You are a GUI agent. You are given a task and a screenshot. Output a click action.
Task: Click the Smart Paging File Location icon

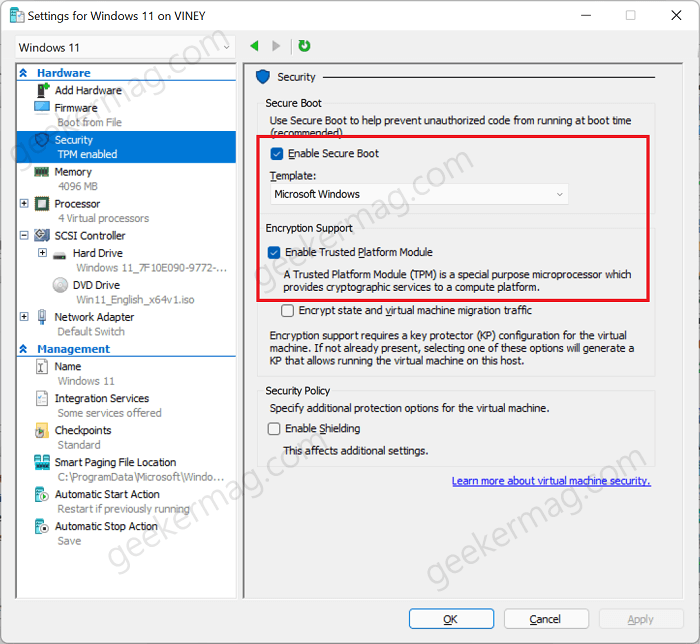(x=42, y=462)
